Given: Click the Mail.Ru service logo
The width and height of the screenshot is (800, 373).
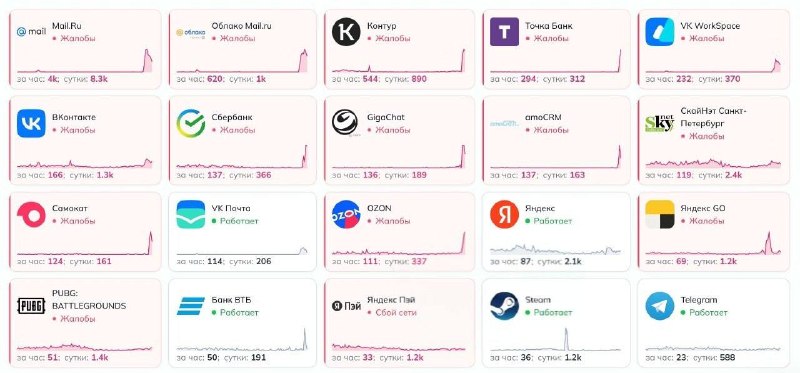Looking at the screenshot, I should [x=31, y=32].
